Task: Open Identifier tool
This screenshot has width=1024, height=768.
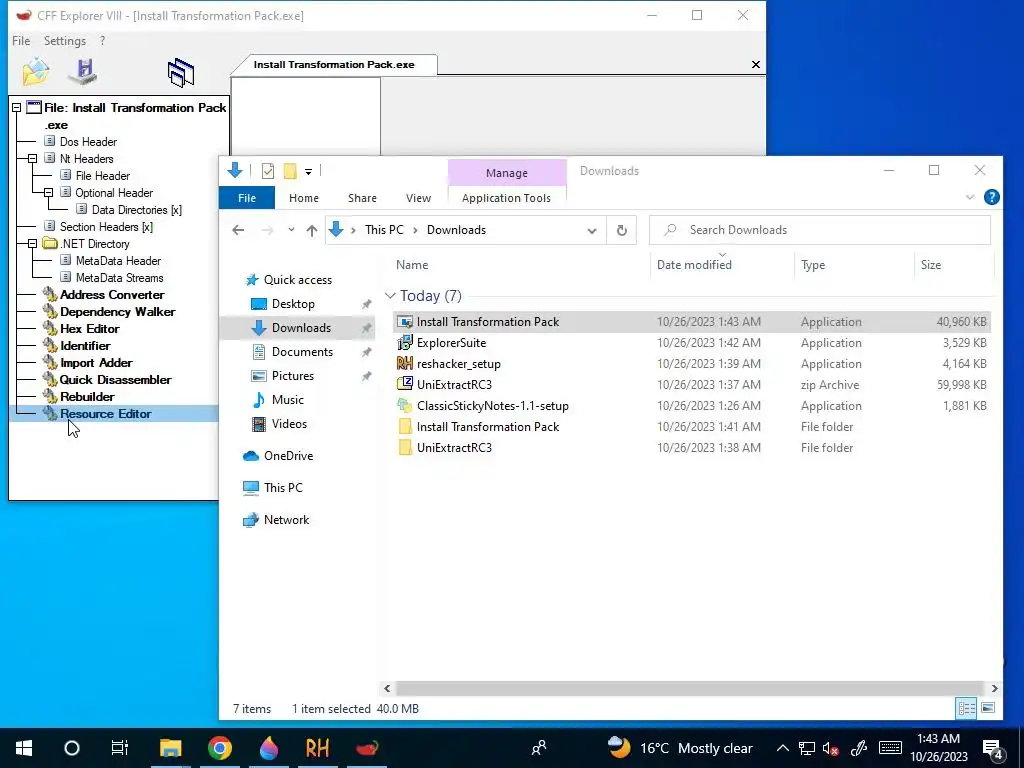Action: click(85, 345)
